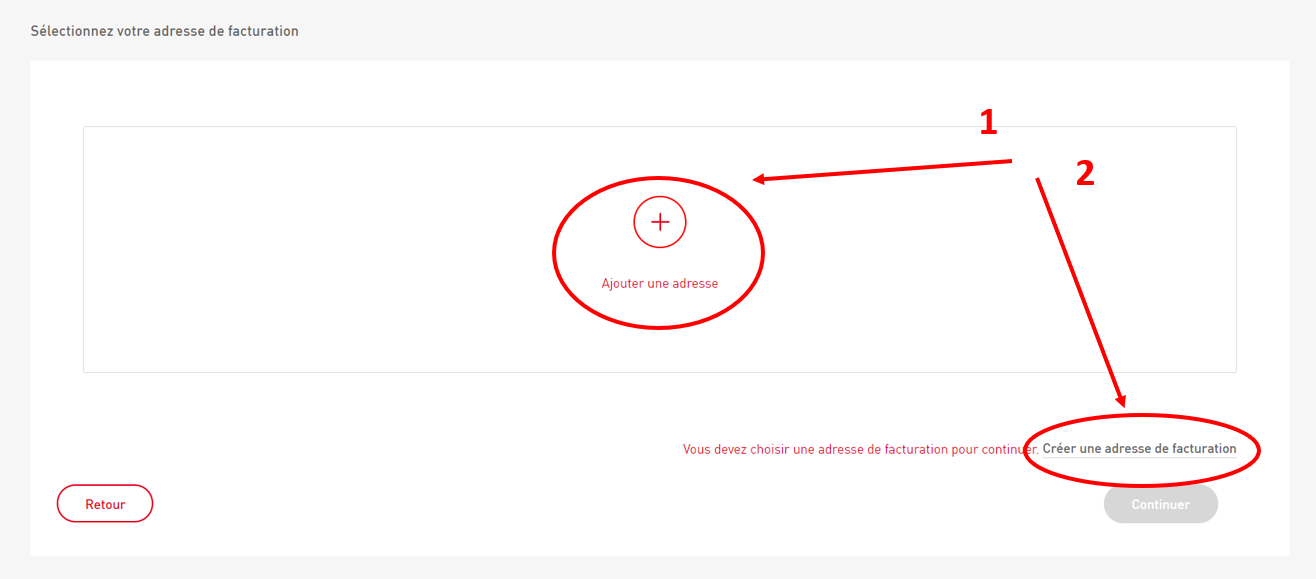Open the 'Créer une adresse de facturation' link

[1139, 449]
